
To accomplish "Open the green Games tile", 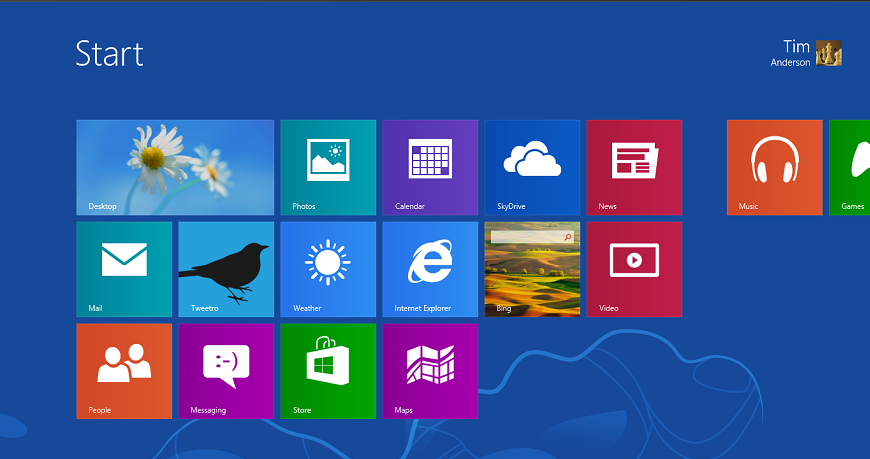I will point(849,167).
